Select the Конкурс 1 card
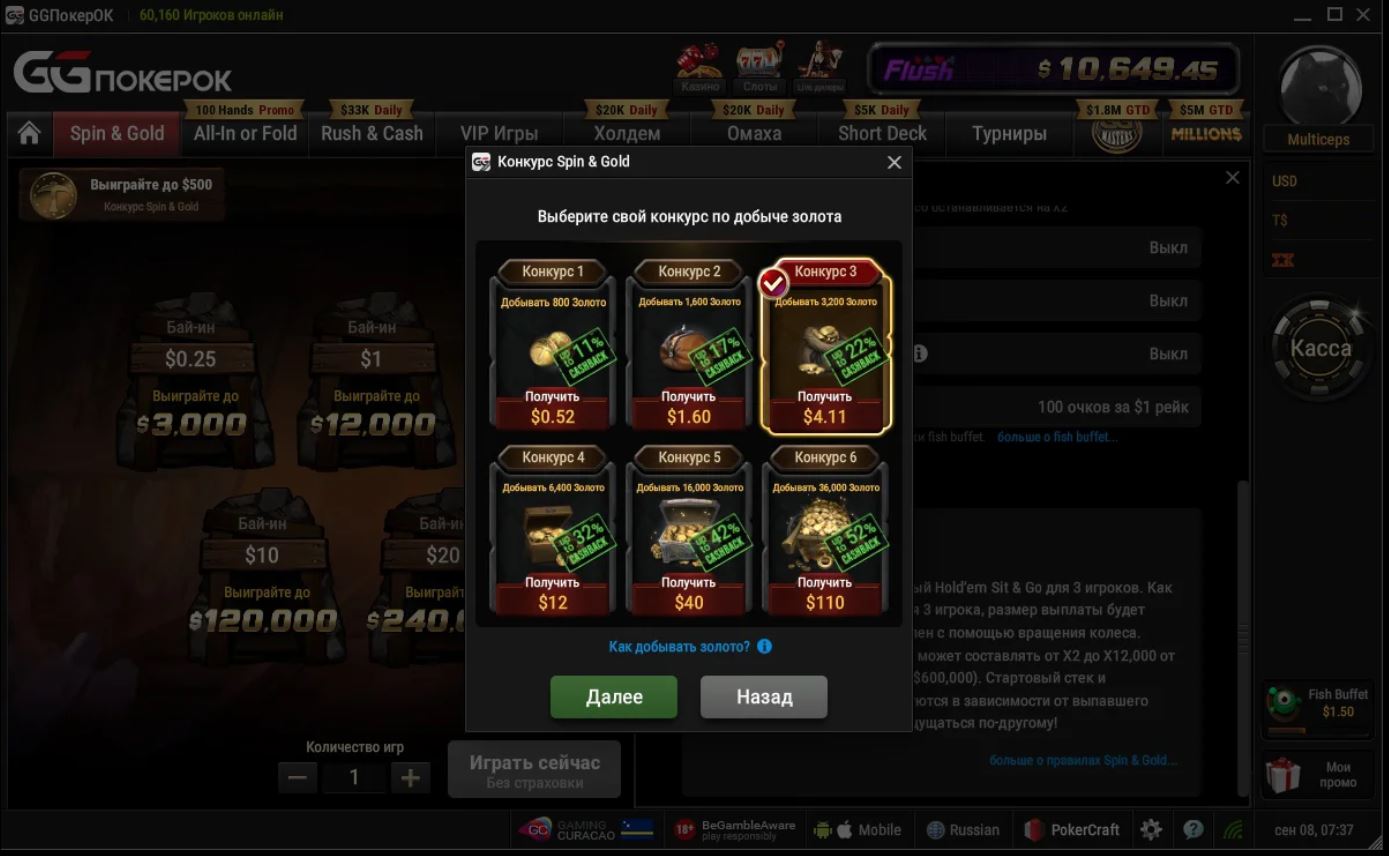 553,344
